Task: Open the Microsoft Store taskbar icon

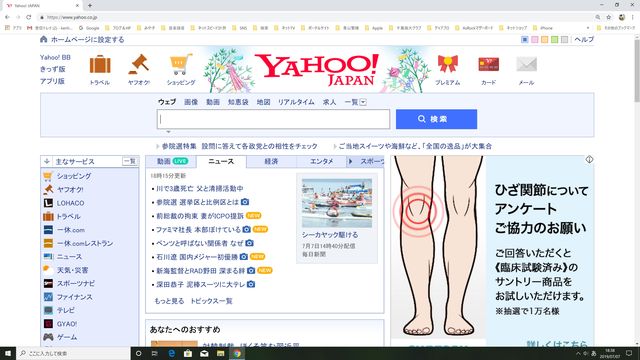Action: pyautogui.click(x=188, y=353)
